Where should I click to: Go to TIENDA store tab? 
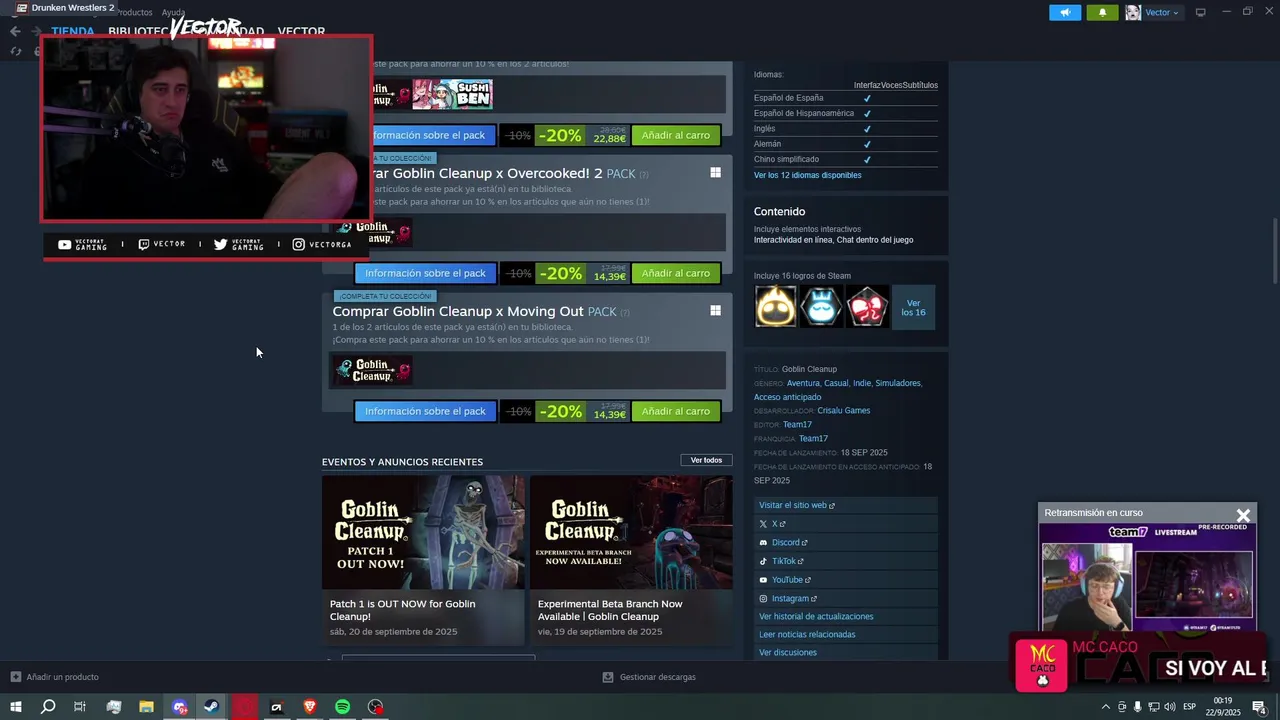(x=72, y=31)
